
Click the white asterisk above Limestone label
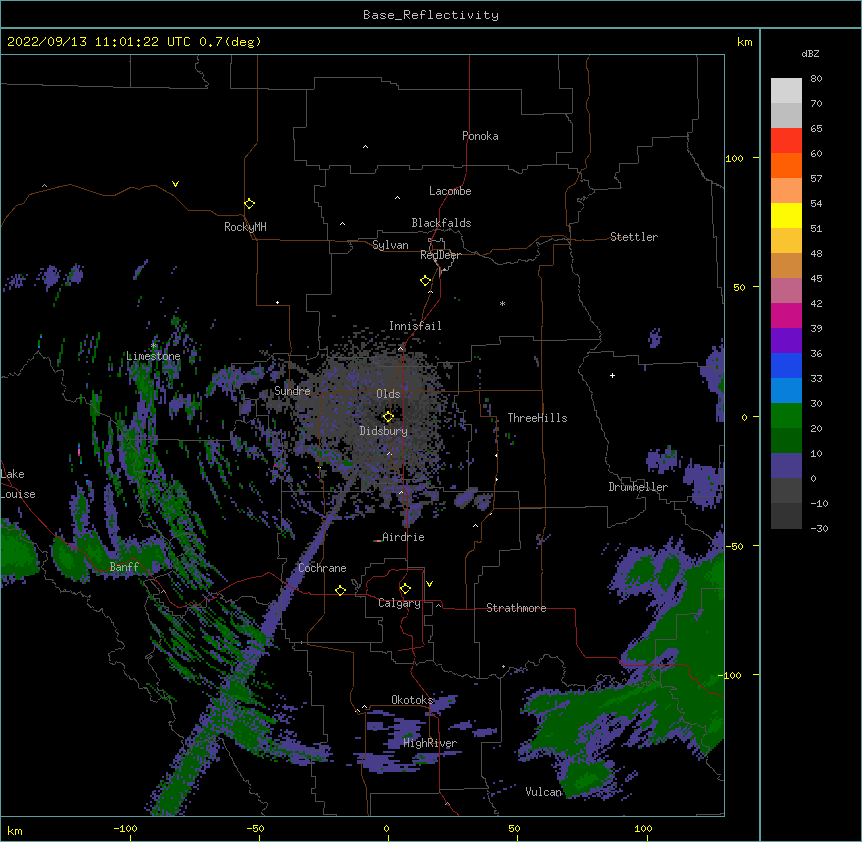pos(153,345)
